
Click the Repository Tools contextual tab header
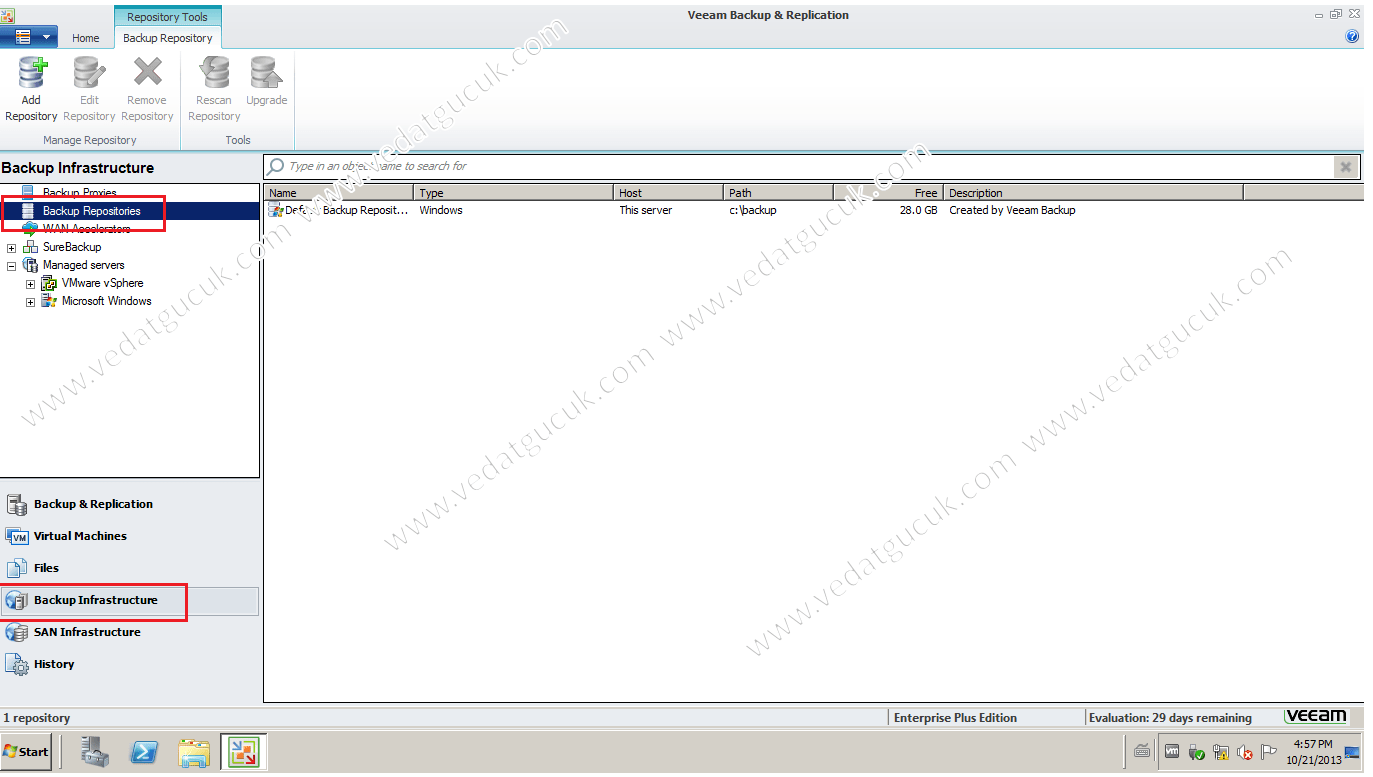tap(167, 17)
